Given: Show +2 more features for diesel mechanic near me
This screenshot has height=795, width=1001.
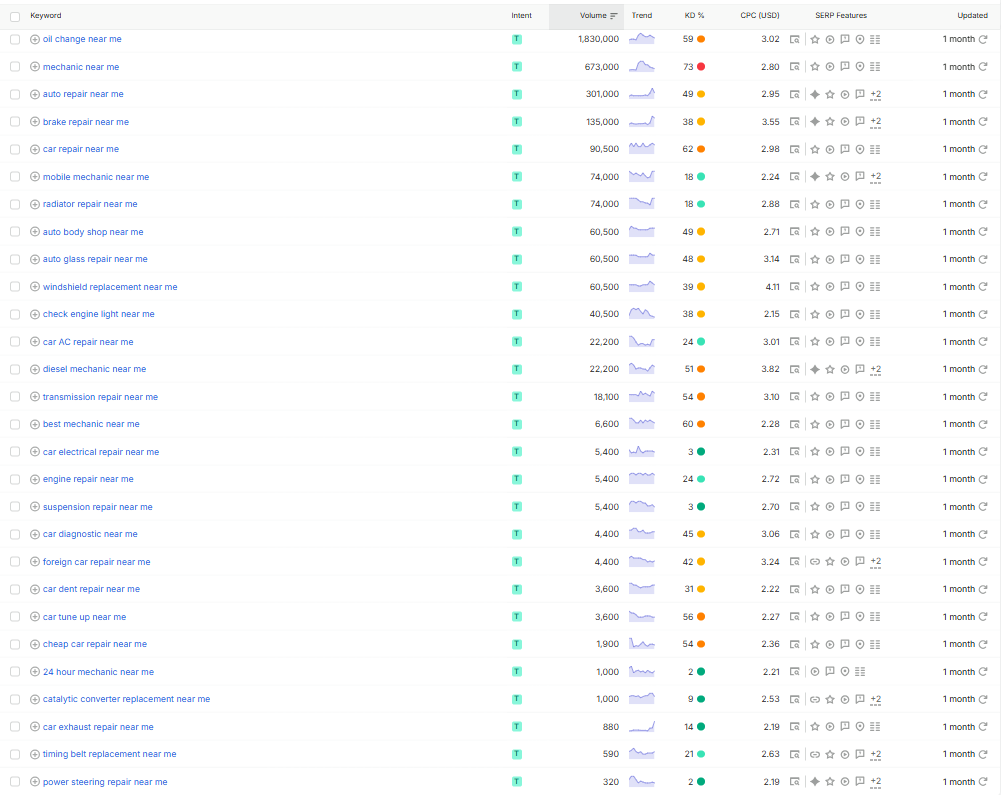Looking at the screenshot, I should tap(876, 370).
